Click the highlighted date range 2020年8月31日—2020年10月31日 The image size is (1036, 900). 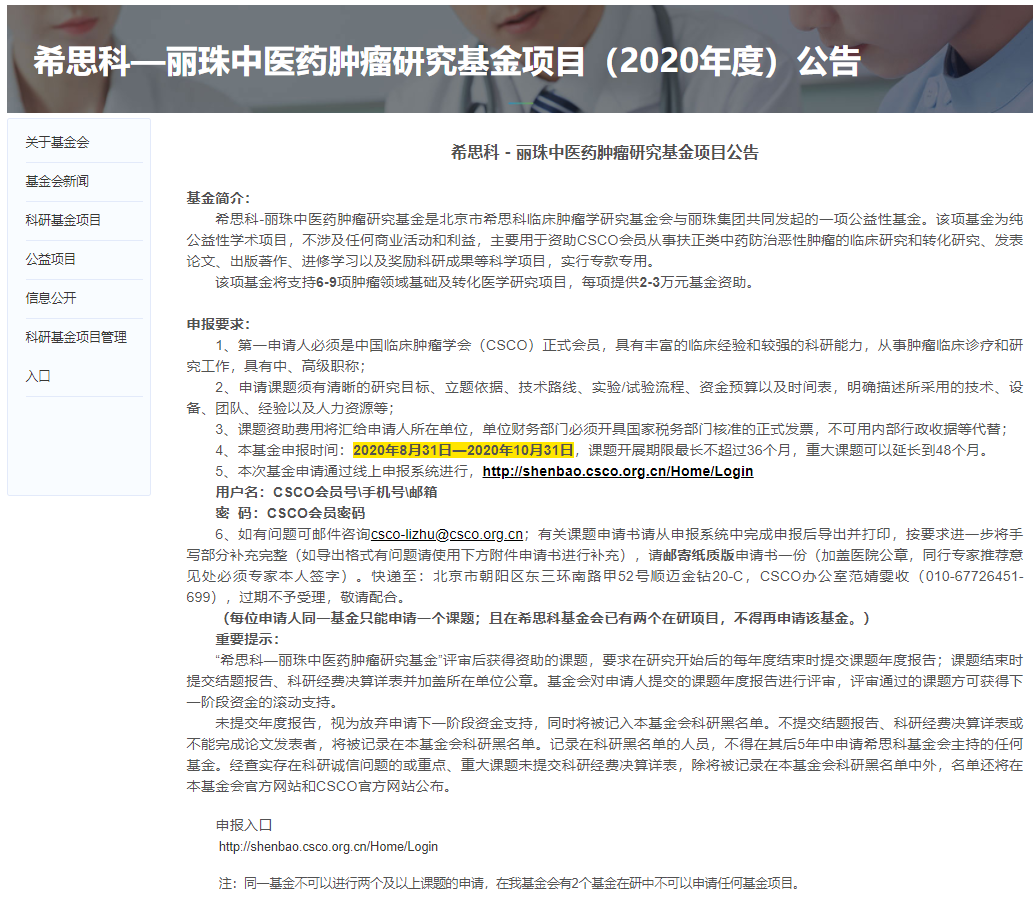463,450
